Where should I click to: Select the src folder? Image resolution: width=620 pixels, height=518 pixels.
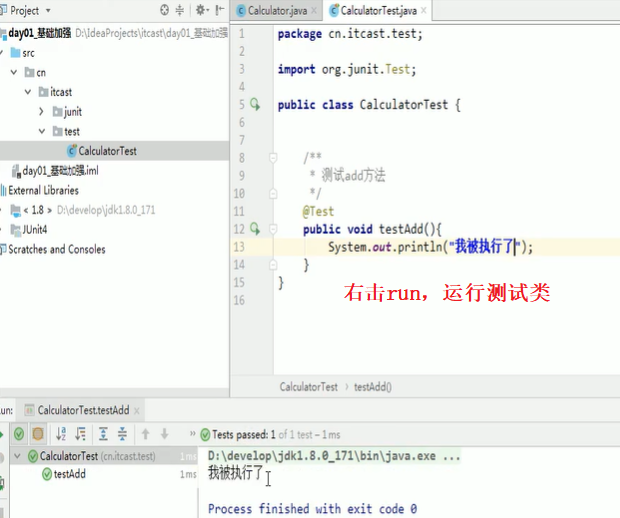(x=23, y=53)
